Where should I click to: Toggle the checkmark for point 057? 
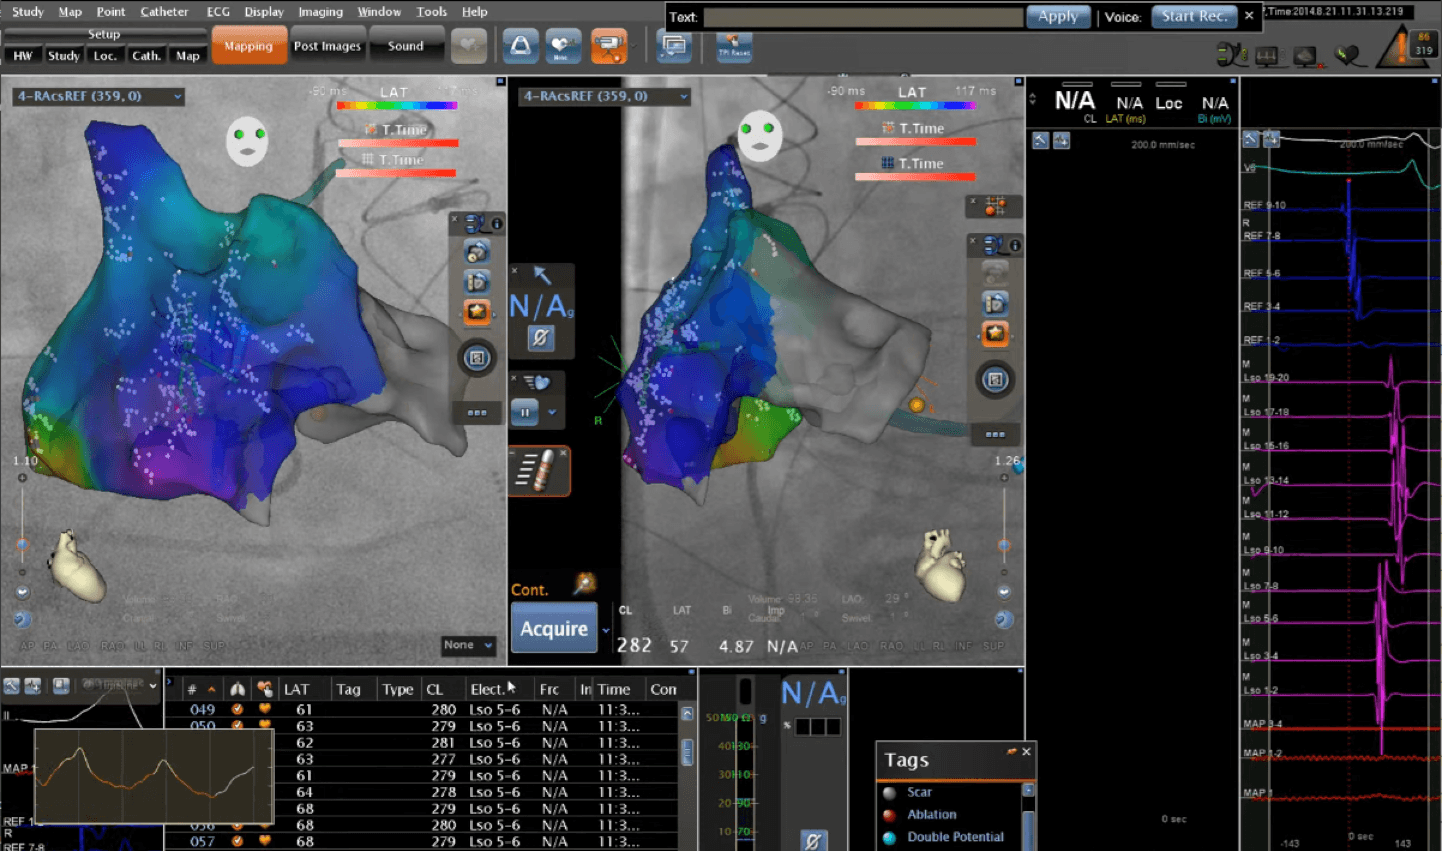238,841
